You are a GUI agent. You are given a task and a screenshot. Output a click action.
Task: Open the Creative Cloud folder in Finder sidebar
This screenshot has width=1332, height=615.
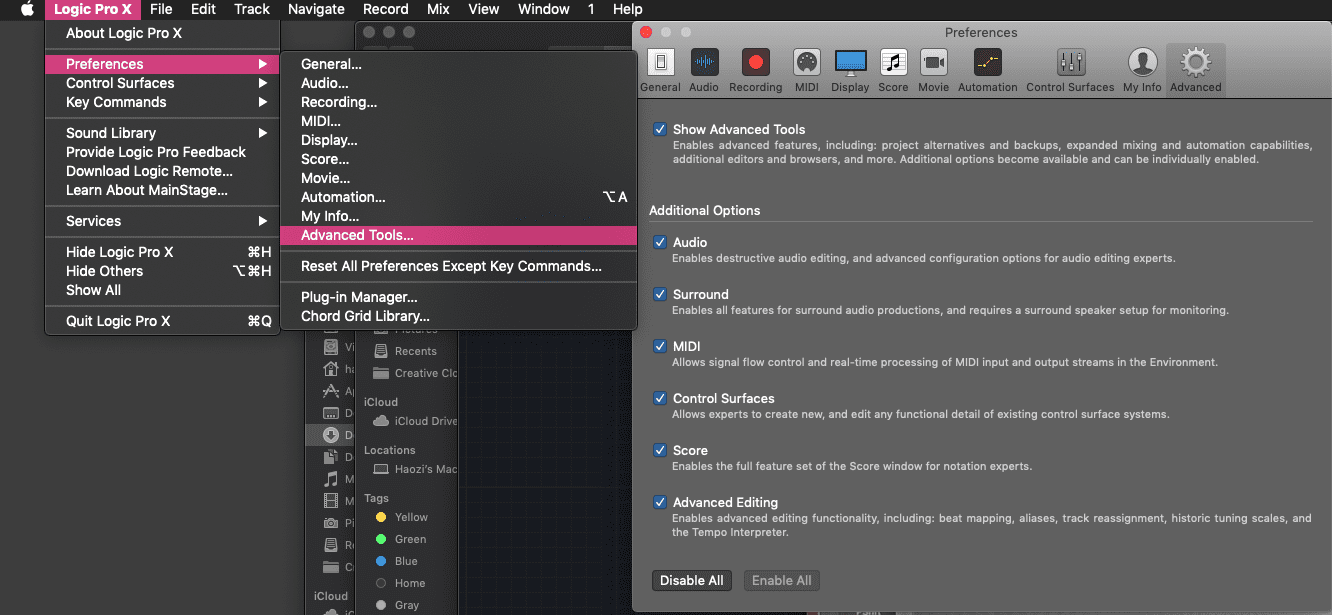(x=414, y=373)
